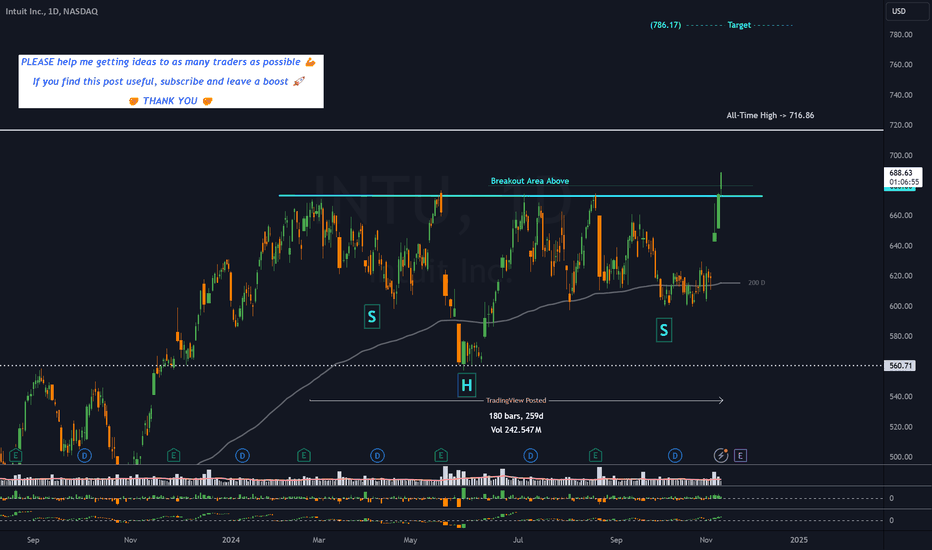Click the 780.00 price axis label
This screenshot has width=932, height=550.
[900, 34]
